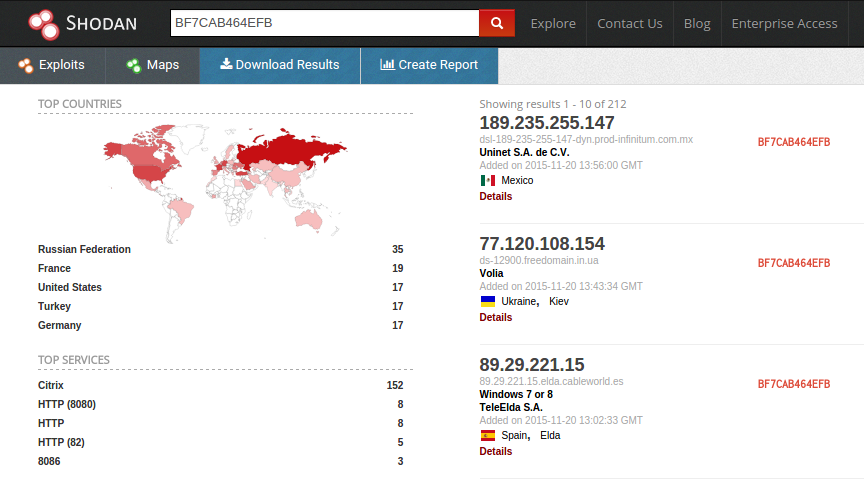Viewport: 864px width, 484px height.
Task: Open the Explore menu item
Action: (553, 23)
